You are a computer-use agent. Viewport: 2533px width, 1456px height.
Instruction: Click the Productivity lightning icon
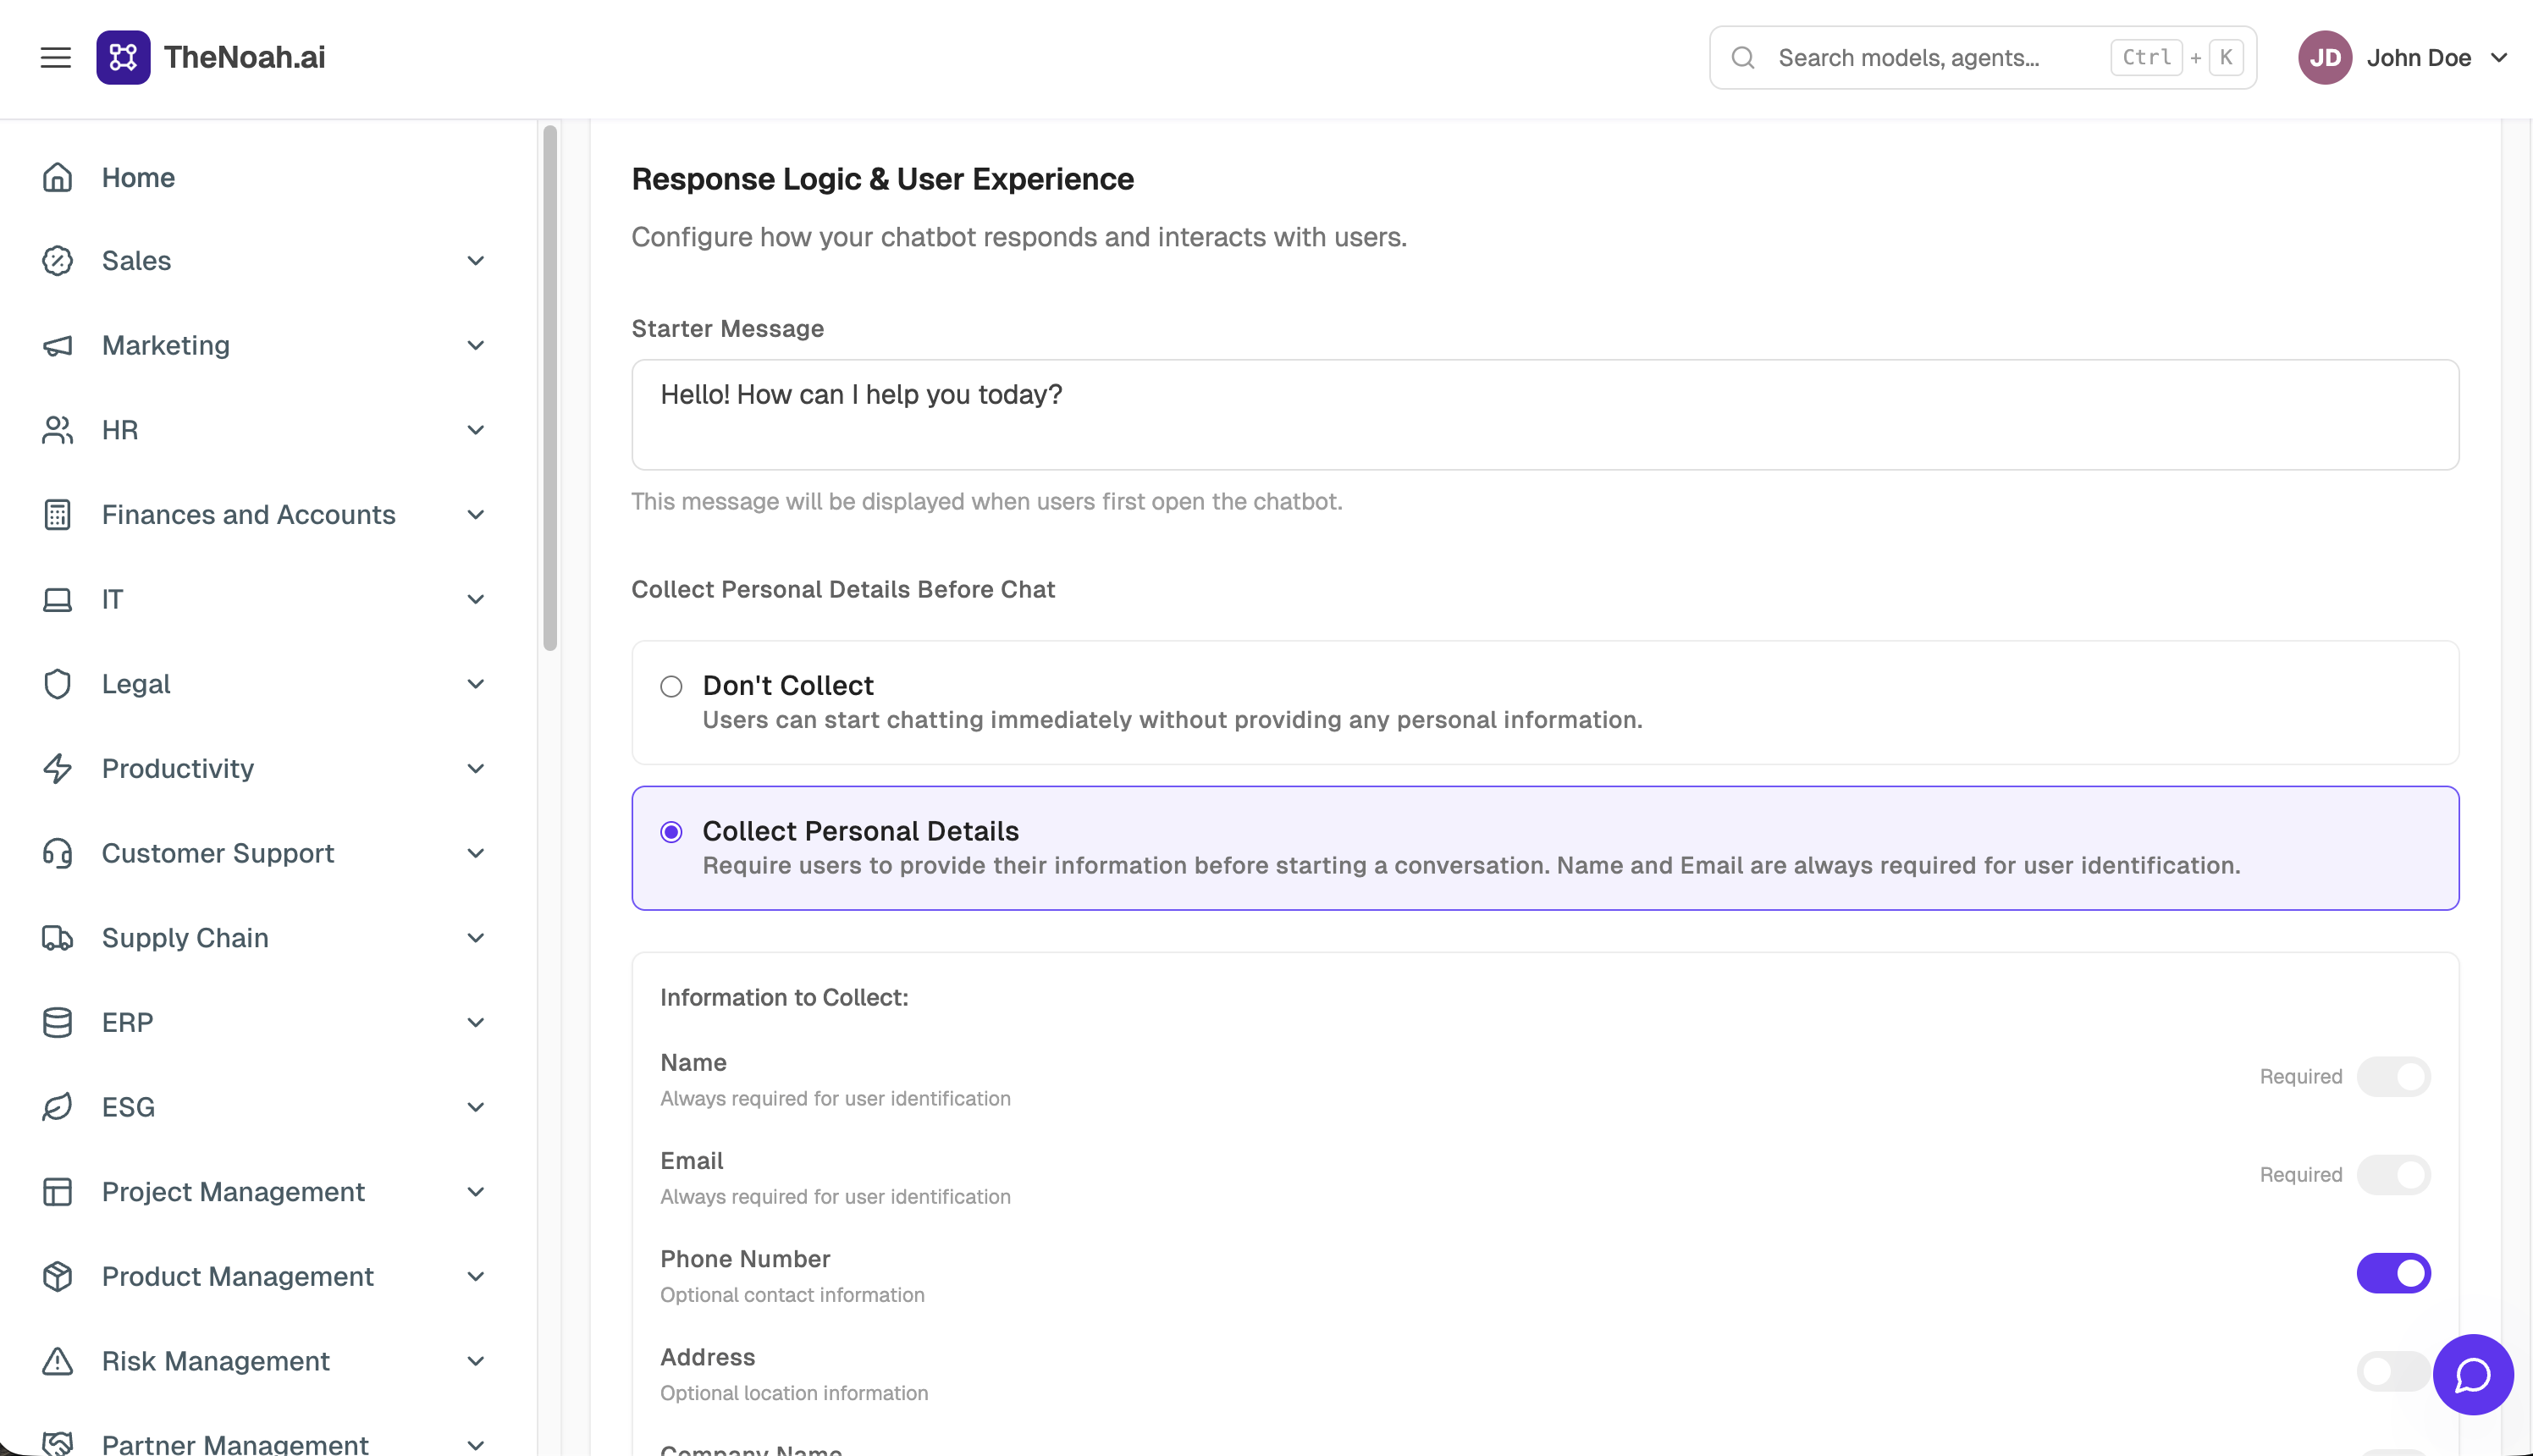pos(58,769)
